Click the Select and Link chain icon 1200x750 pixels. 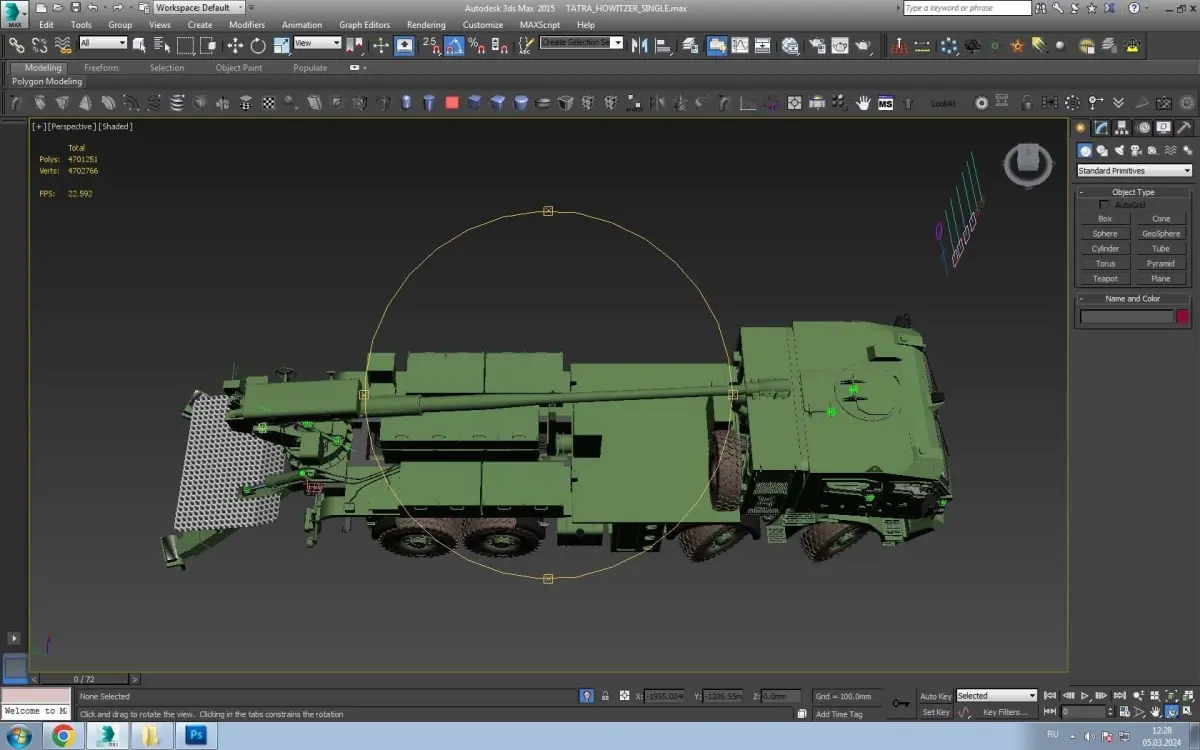pyautogui.click(x=16, y=45)
